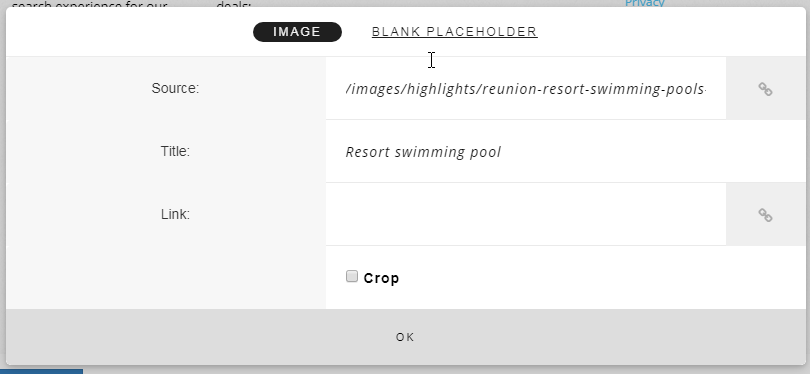
Task: Switch to the Image tab
Action: pos(297,32)
